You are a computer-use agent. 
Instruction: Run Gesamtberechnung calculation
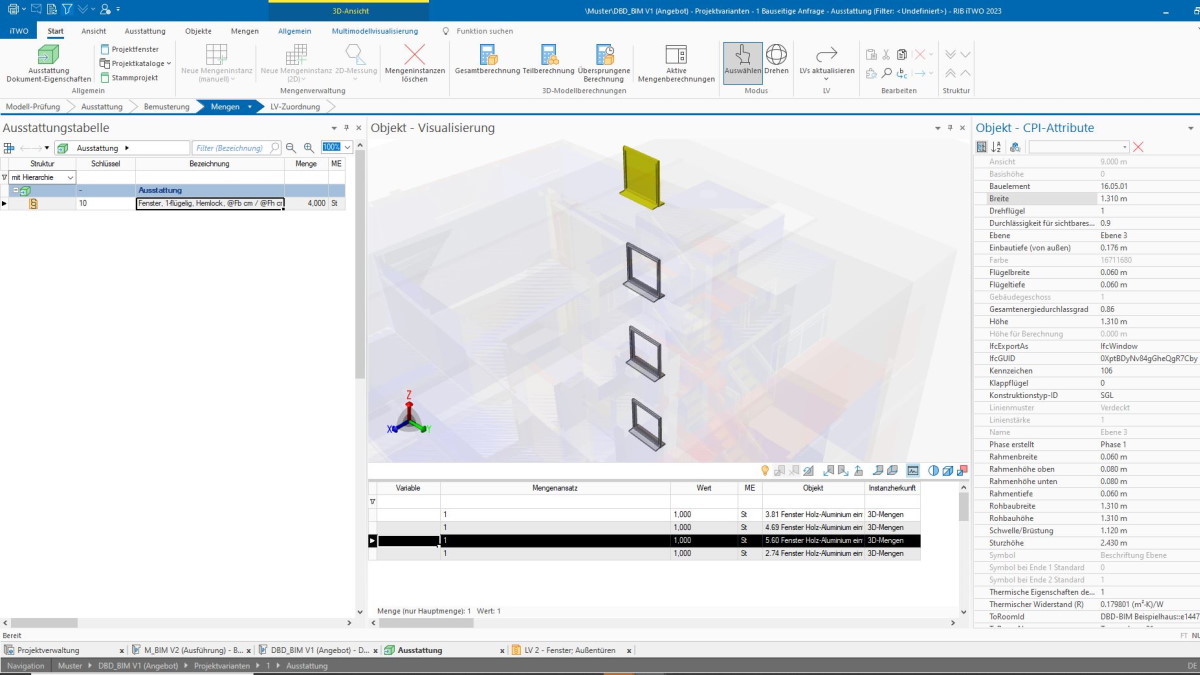coord(487,61)
